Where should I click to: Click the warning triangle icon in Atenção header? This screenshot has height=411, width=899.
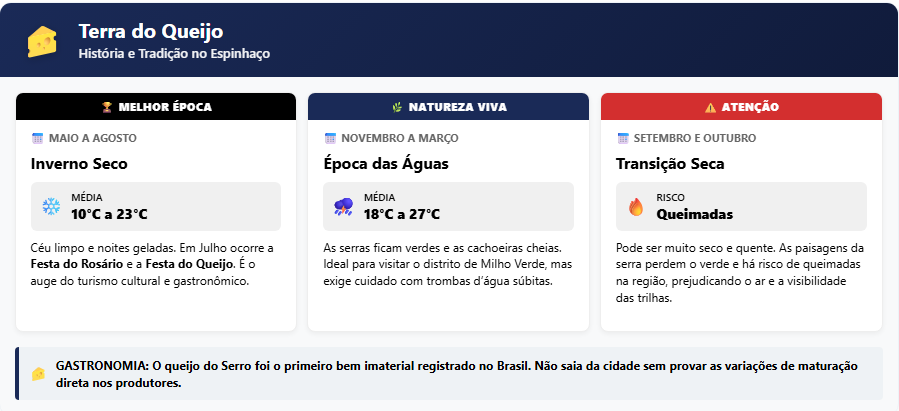point(710,107)
